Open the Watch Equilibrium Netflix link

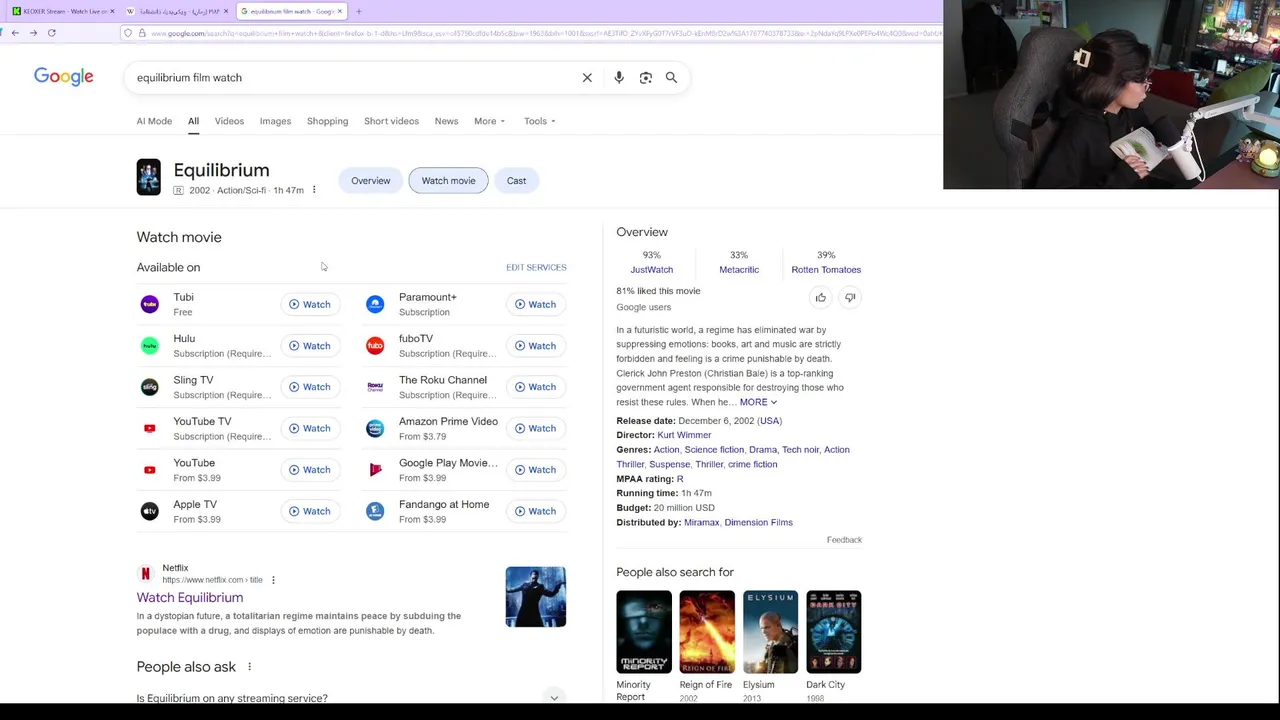[x=190, y=597]
